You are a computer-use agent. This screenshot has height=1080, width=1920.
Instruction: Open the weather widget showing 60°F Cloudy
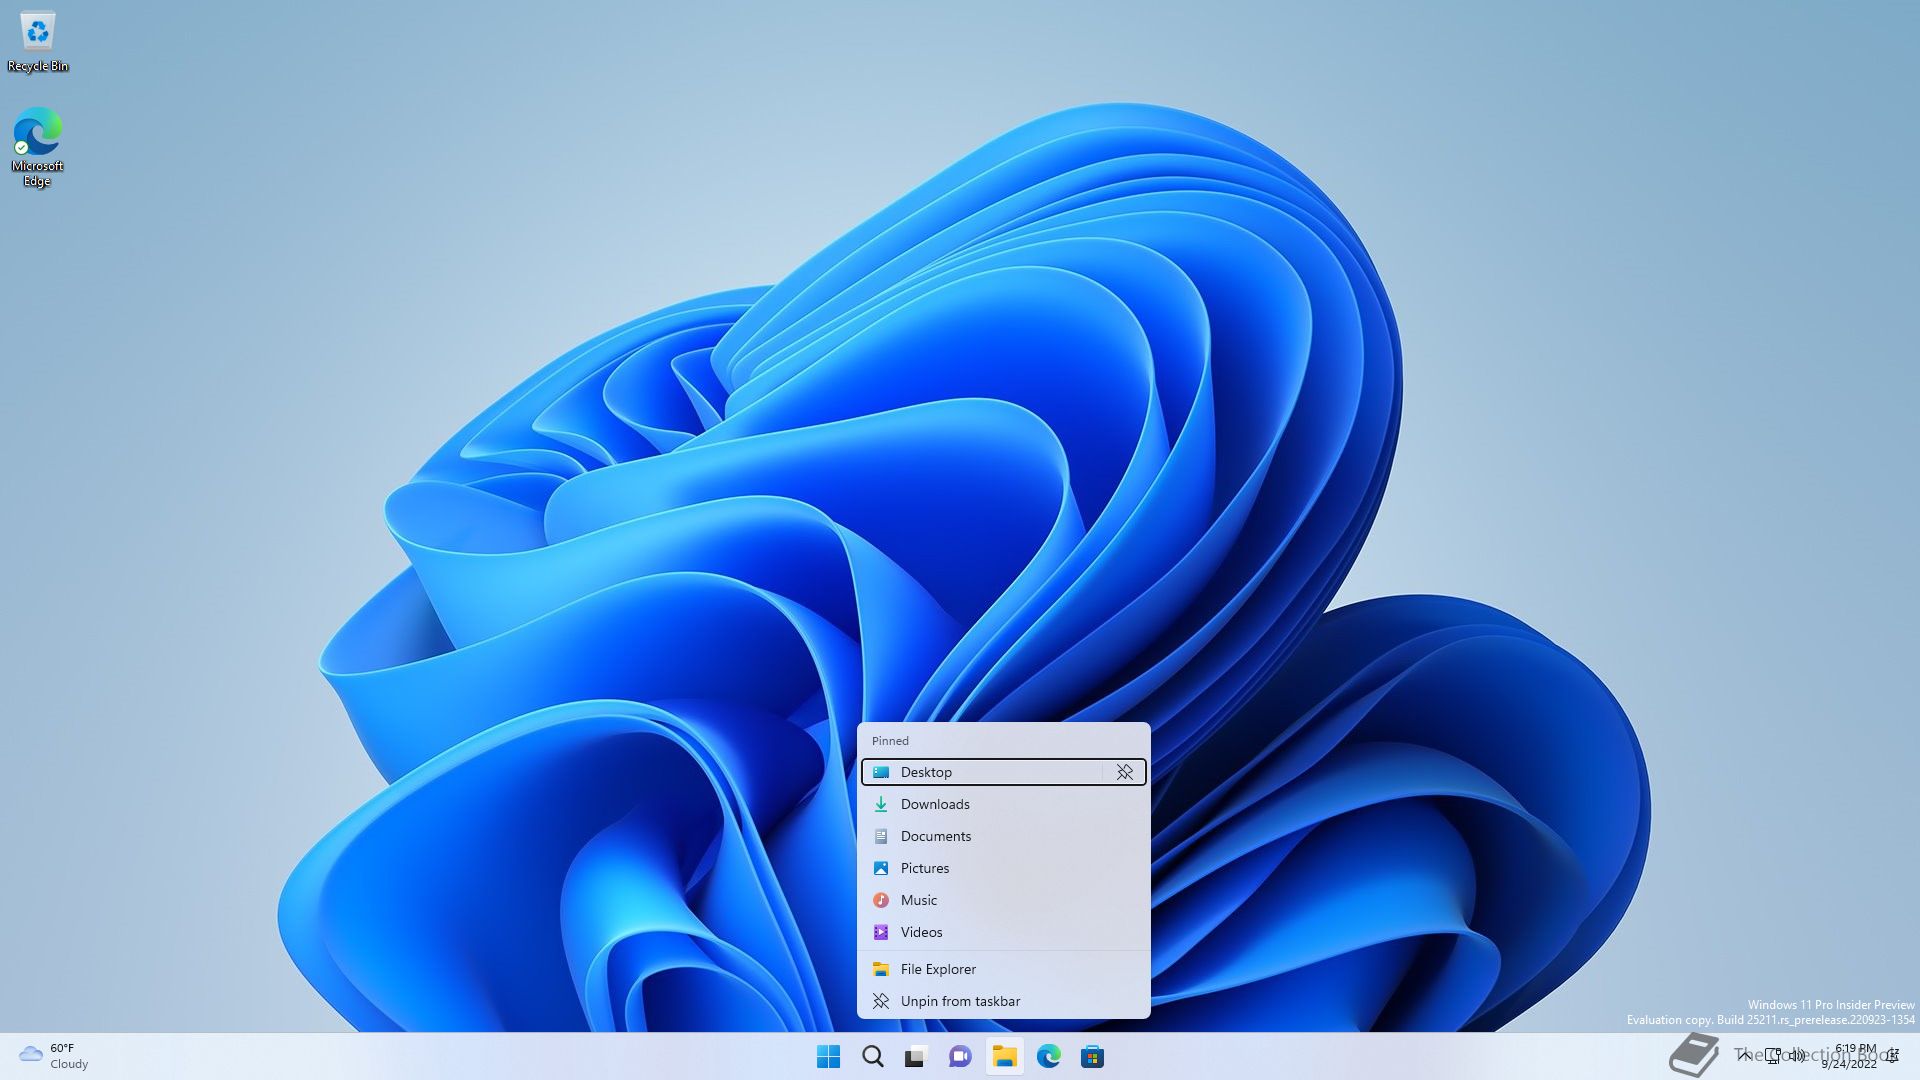[54, 1056]
